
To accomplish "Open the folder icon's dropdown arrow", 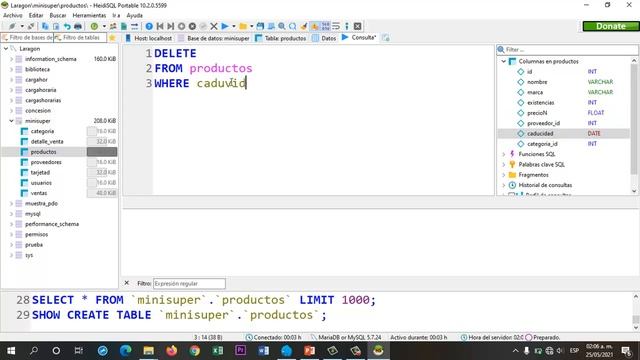I will pos(251,27).
